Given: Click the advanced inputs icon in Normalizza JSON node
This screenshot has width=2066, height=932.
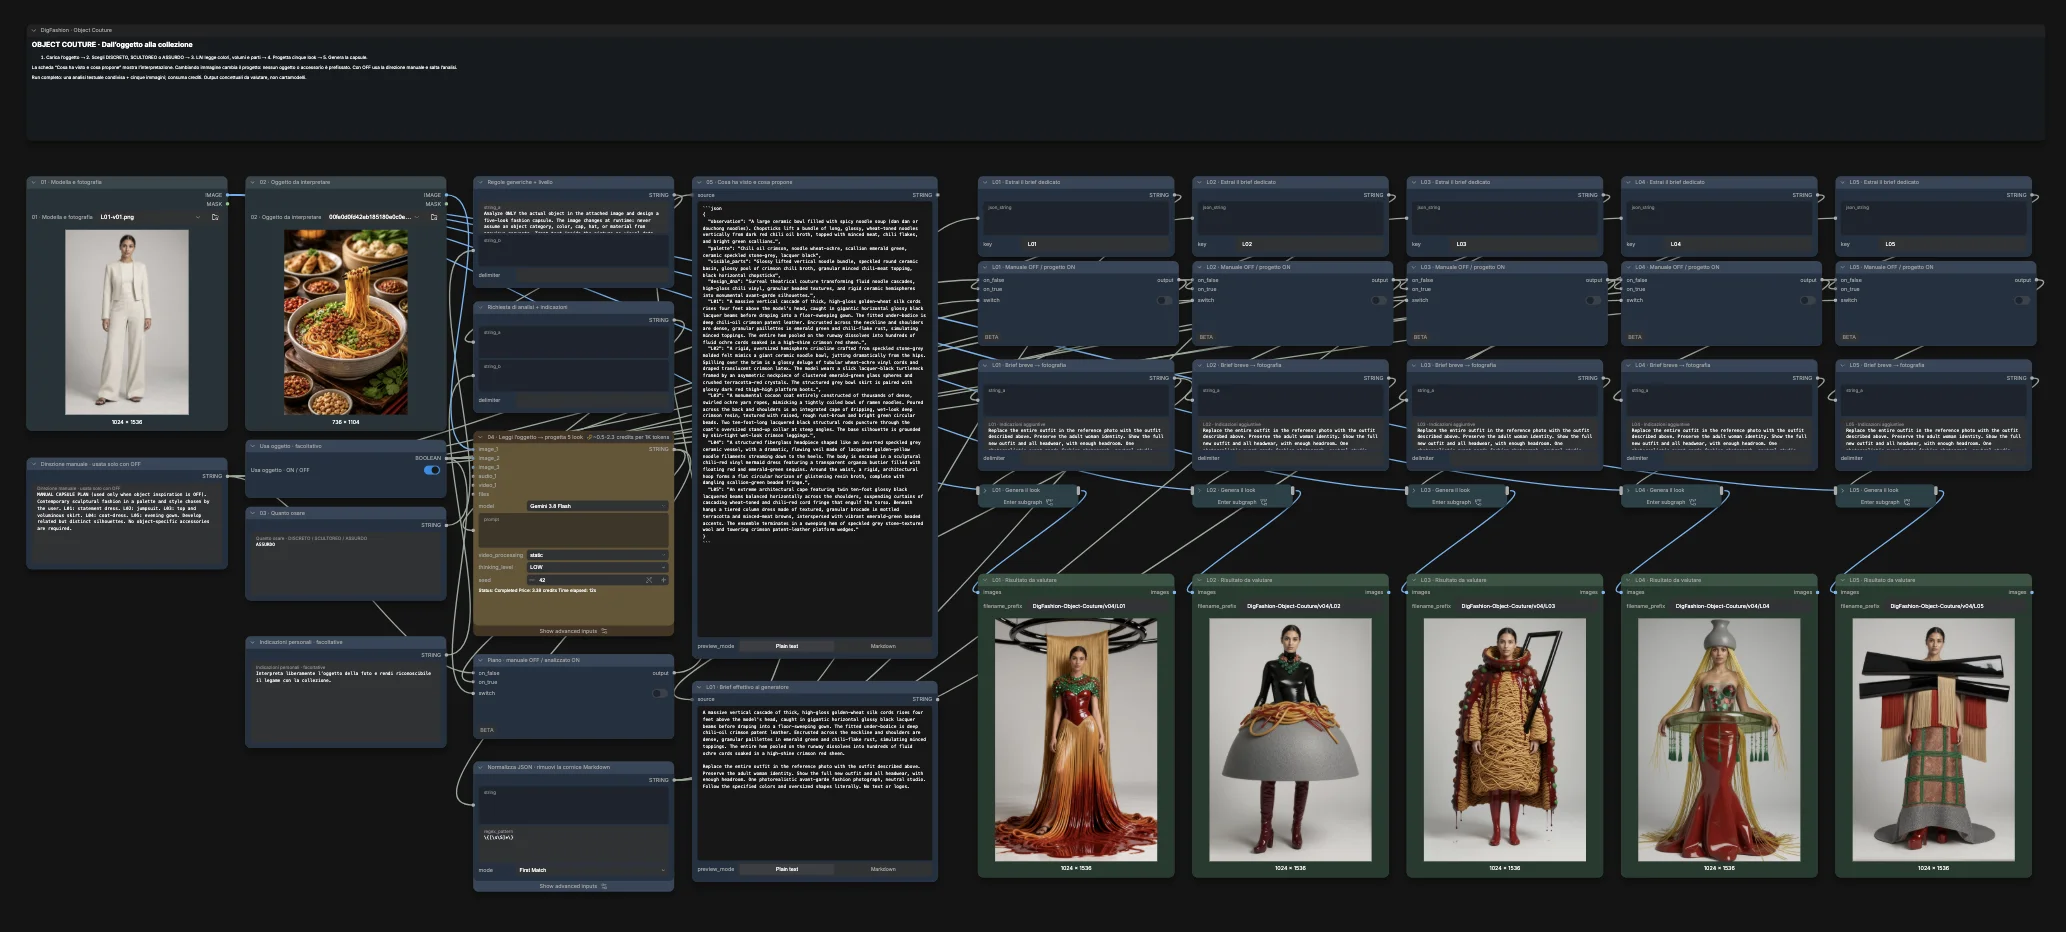Looking at the screenshot, I should point(604,886).
